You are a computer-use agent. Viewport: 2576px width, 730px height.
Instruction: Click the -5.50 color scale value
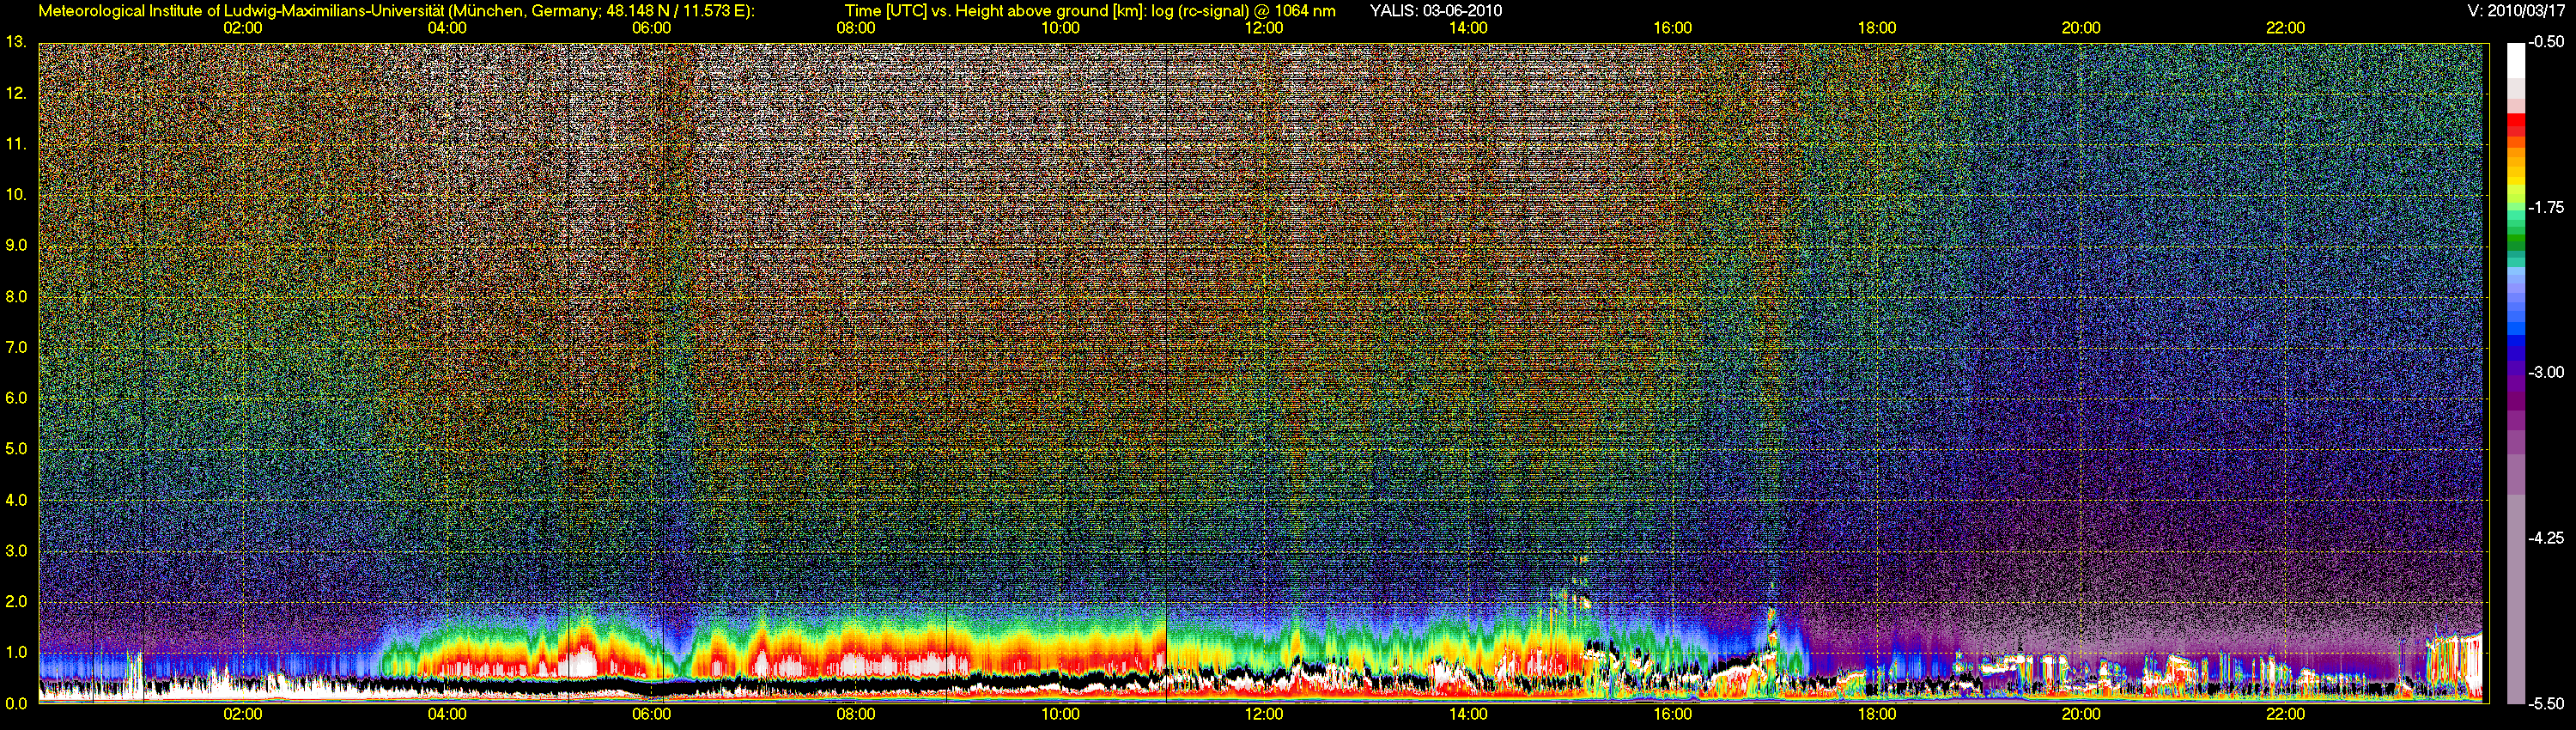tap(2546, 703)
